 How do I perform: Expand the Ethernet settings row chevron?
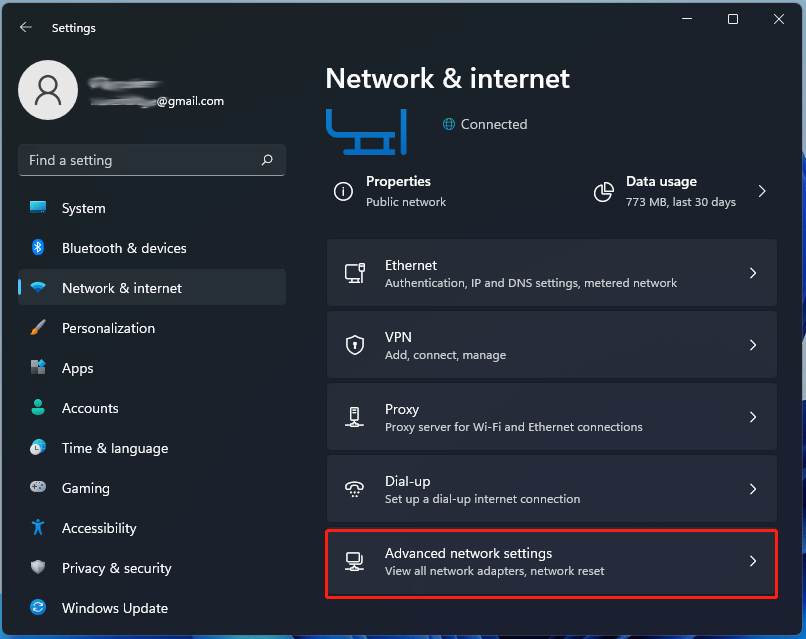tap(753, 272)
